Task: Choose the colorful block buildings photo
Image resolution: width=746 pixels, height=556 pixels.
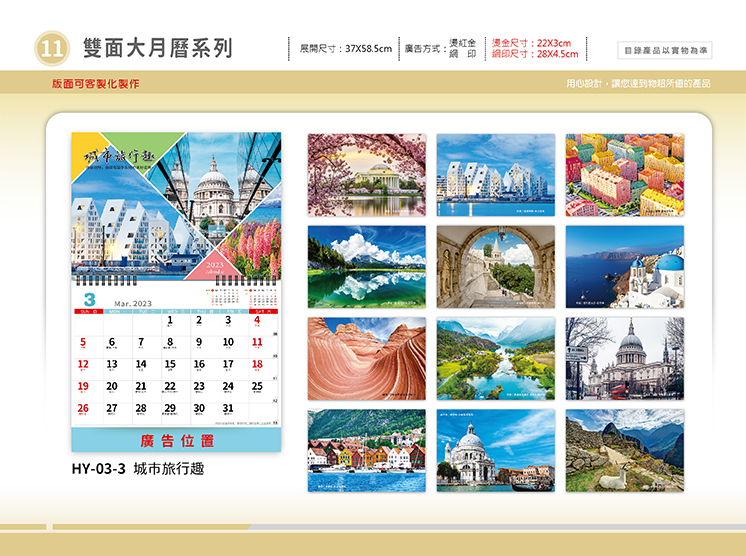Action: pos(624,175)
